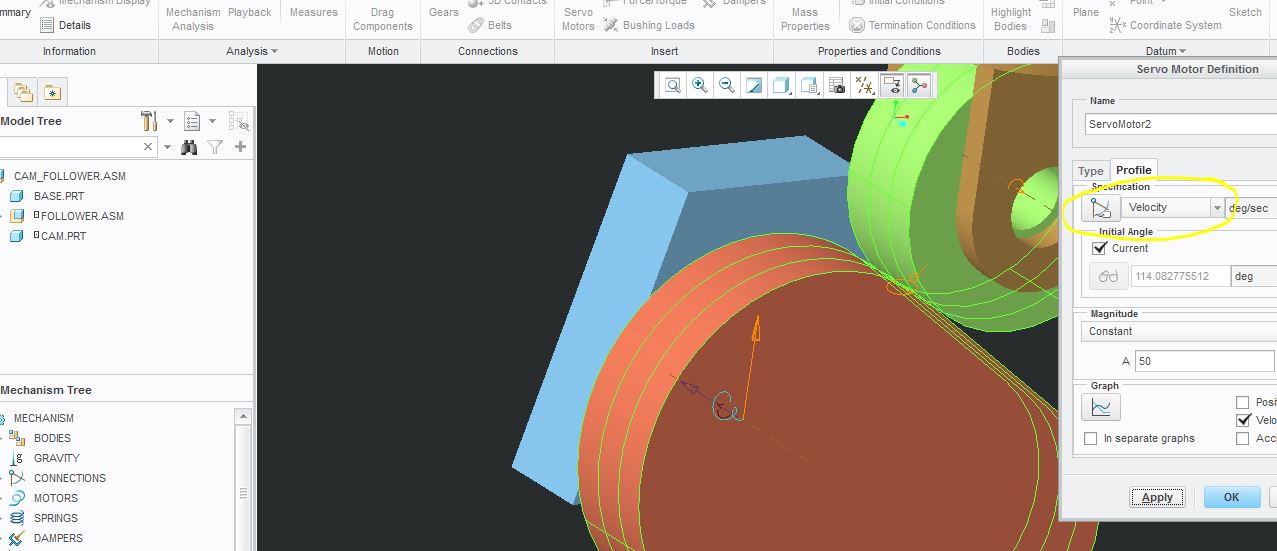Switch to the Type tab
The image size is (1277, 551).
(x=1091, y=171)
